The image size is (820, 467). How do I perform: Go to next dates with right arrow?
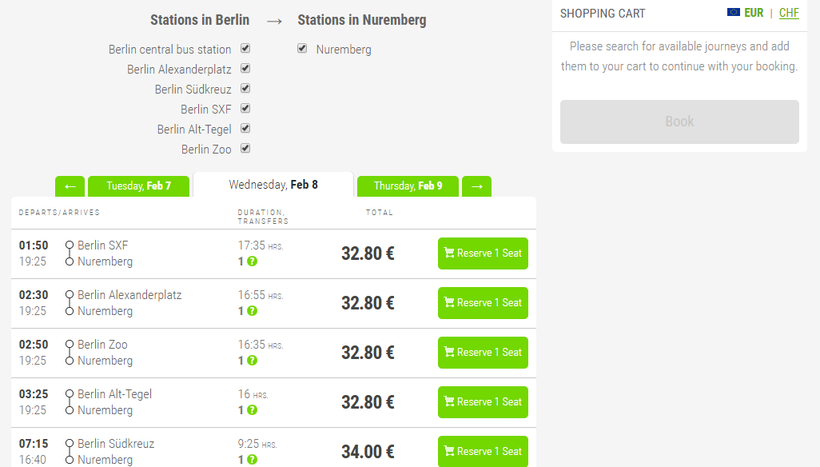[477, 186]
